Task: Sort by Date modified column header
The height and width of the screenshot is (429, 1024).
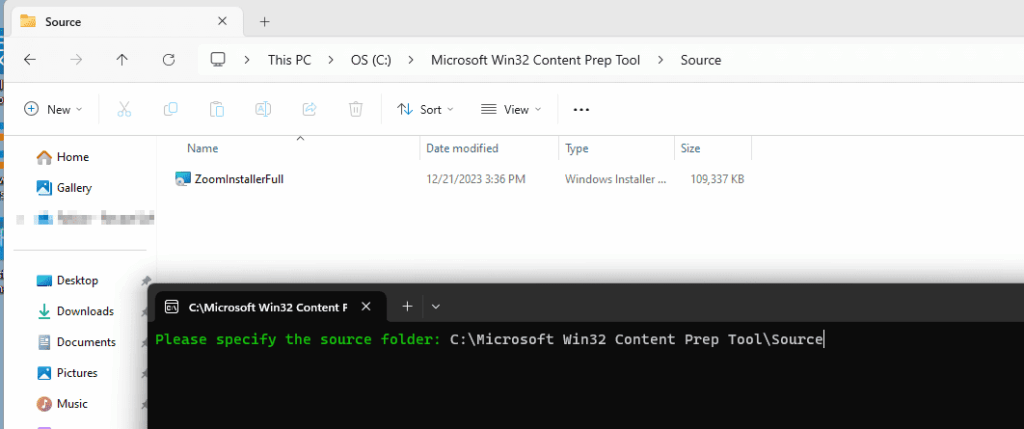Action: (x=462, y=148)
